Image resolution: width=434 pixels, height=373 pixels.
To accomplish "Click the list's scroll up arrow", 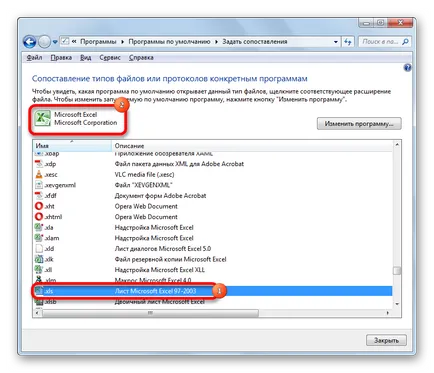I will [x=397, y=145].
